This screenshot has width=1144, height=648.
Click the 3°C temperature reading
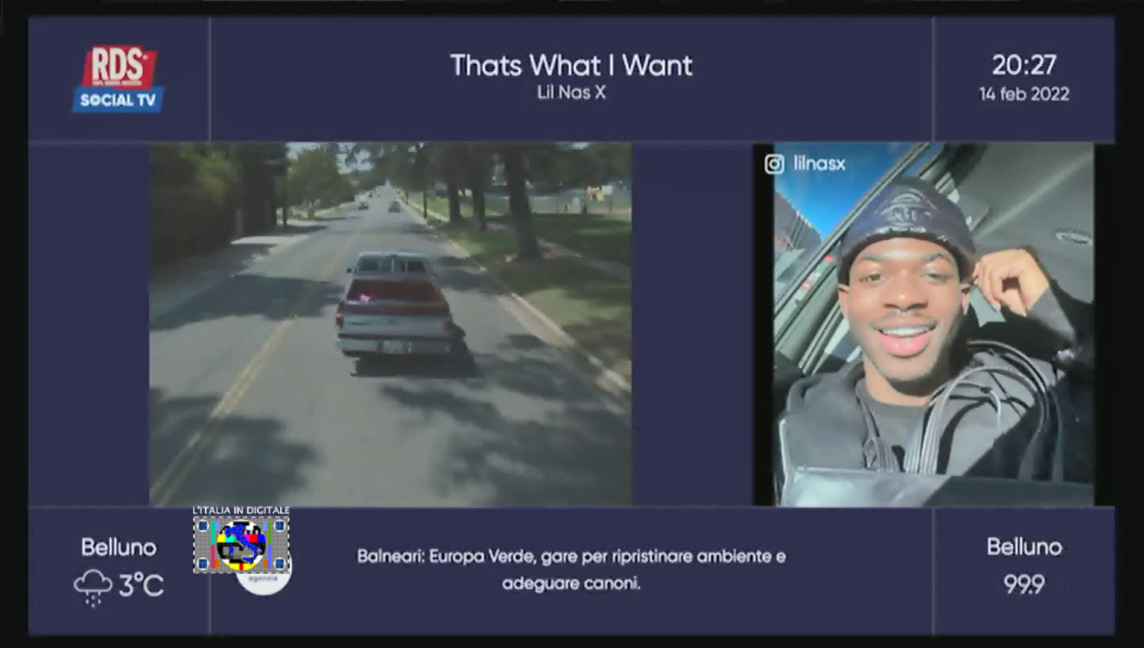point(142,585)
